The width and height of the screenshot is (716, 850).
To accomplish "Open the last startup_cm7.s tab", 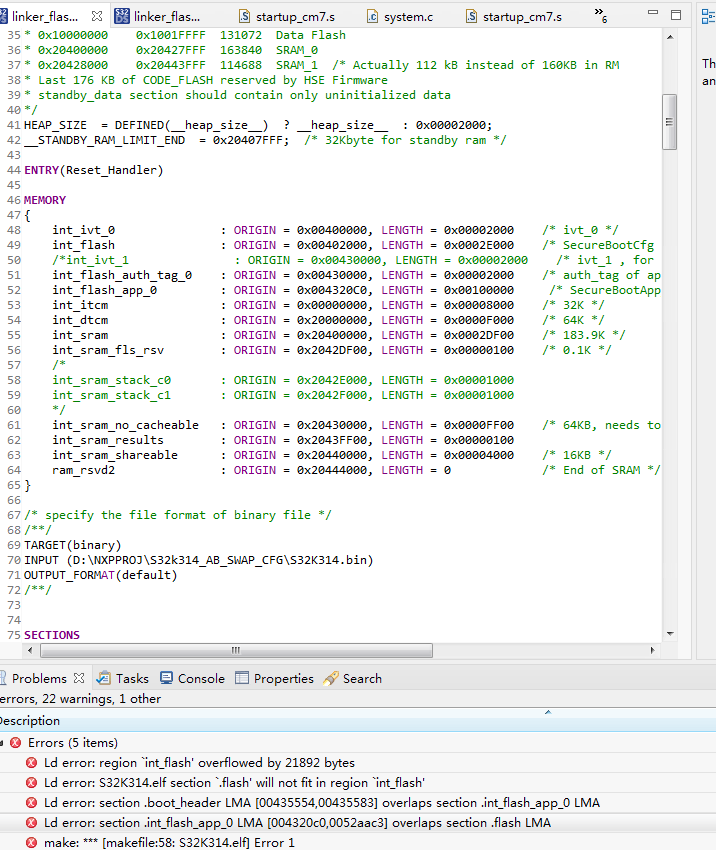I will [514, 17].
